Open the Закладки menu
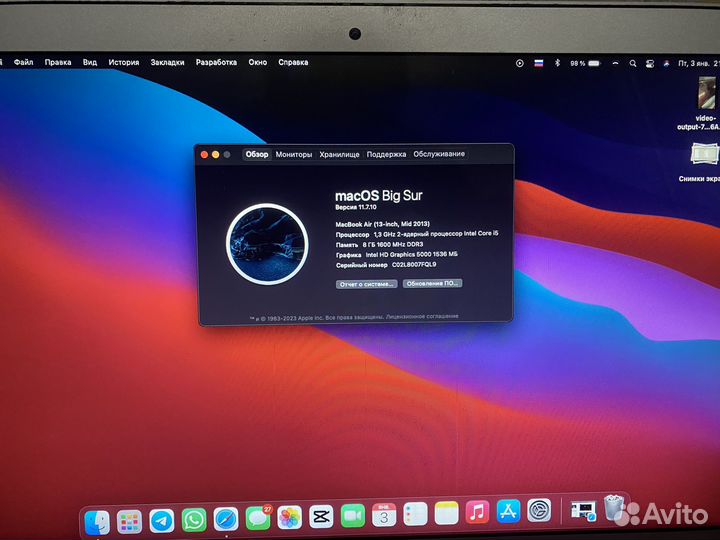This screenshot has width=720, height=540. [167, 62]
